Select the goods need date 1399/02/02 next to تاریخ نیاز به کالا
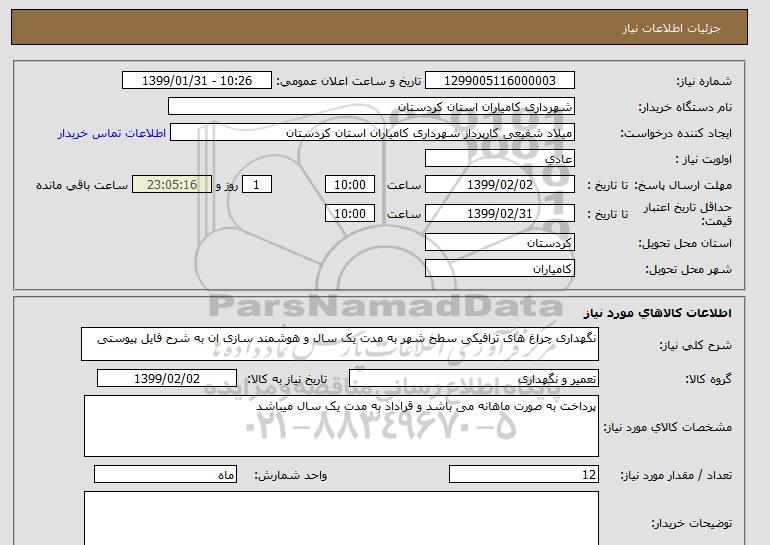The width and height of the screenshot is (770, 545). pos(167,379)
